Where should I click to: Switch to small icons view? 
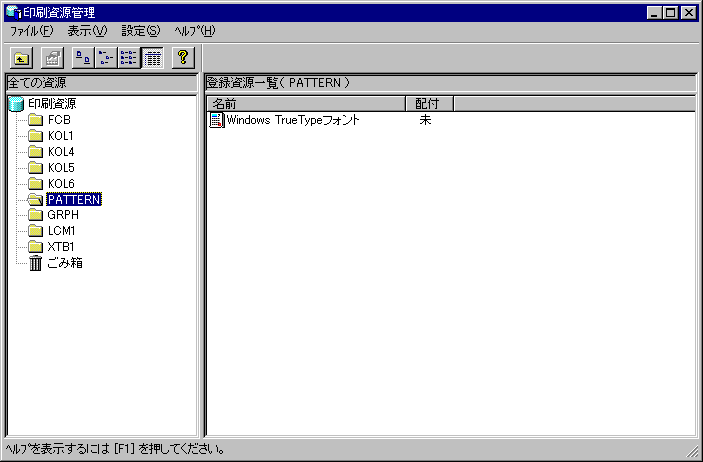click(x=106, y=58)
